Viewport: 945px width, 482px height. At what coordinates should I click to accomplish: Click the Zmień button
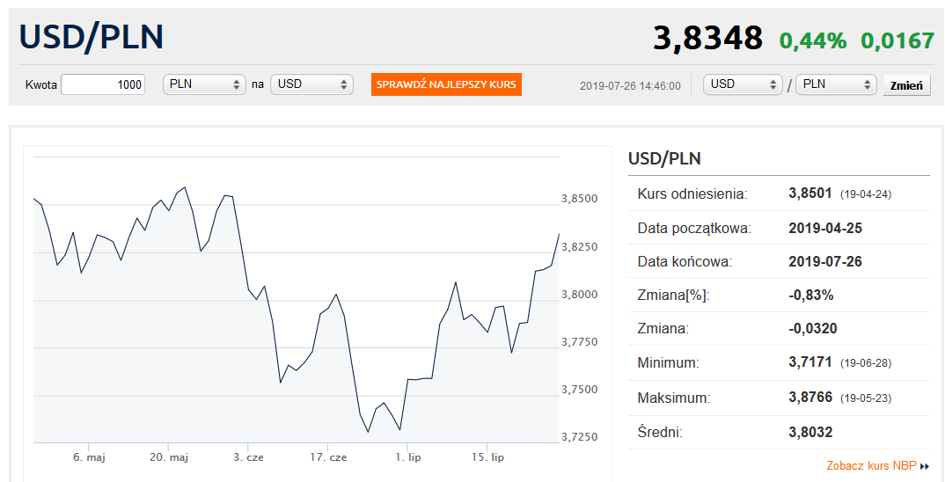click(x=906, y=86)
